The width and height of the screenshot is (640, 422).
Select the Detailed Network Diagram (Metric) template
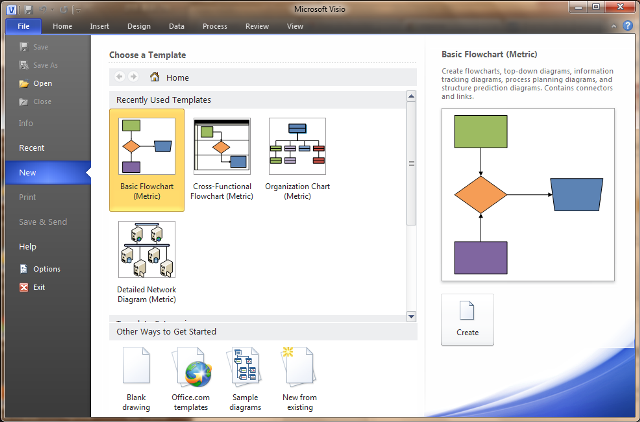(147, 263)
